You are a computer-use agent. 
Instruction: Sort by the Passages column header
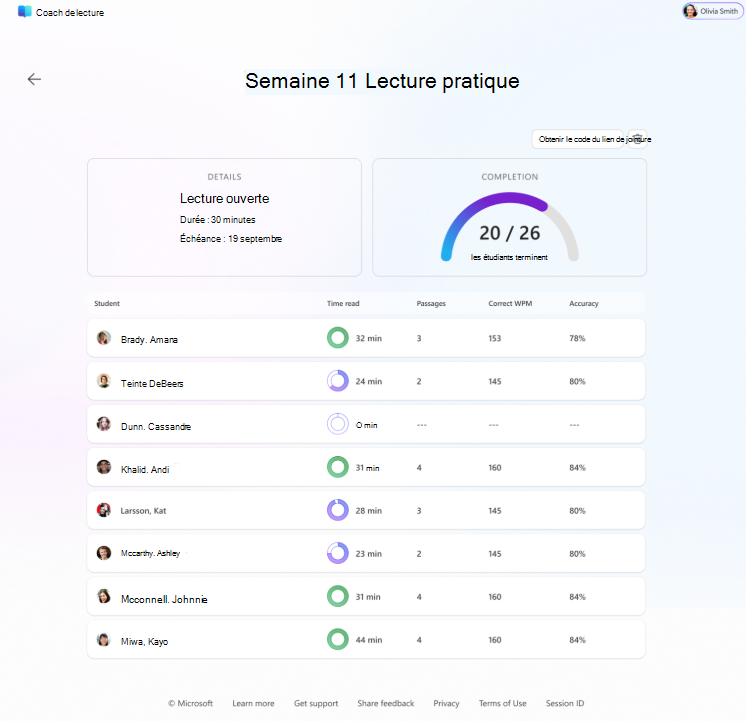pyautogui.click(x=431, y=303)
